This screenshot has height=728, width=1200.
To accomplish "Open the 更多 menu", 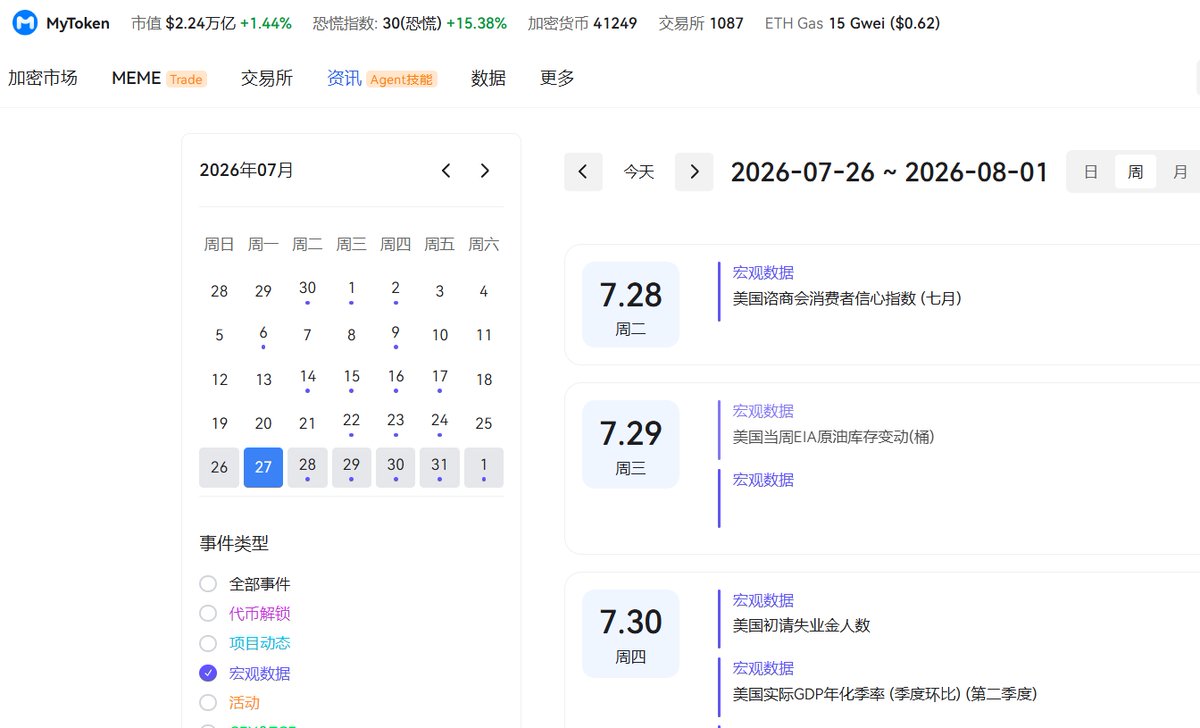I will tap(557, 78).
